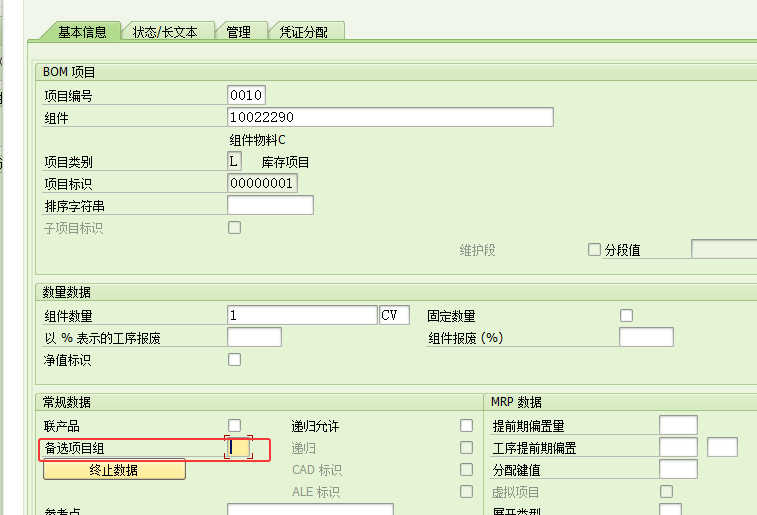Check the 联产品 checkbox
This screenshot has height=515, width=757.
coord(235,426)
